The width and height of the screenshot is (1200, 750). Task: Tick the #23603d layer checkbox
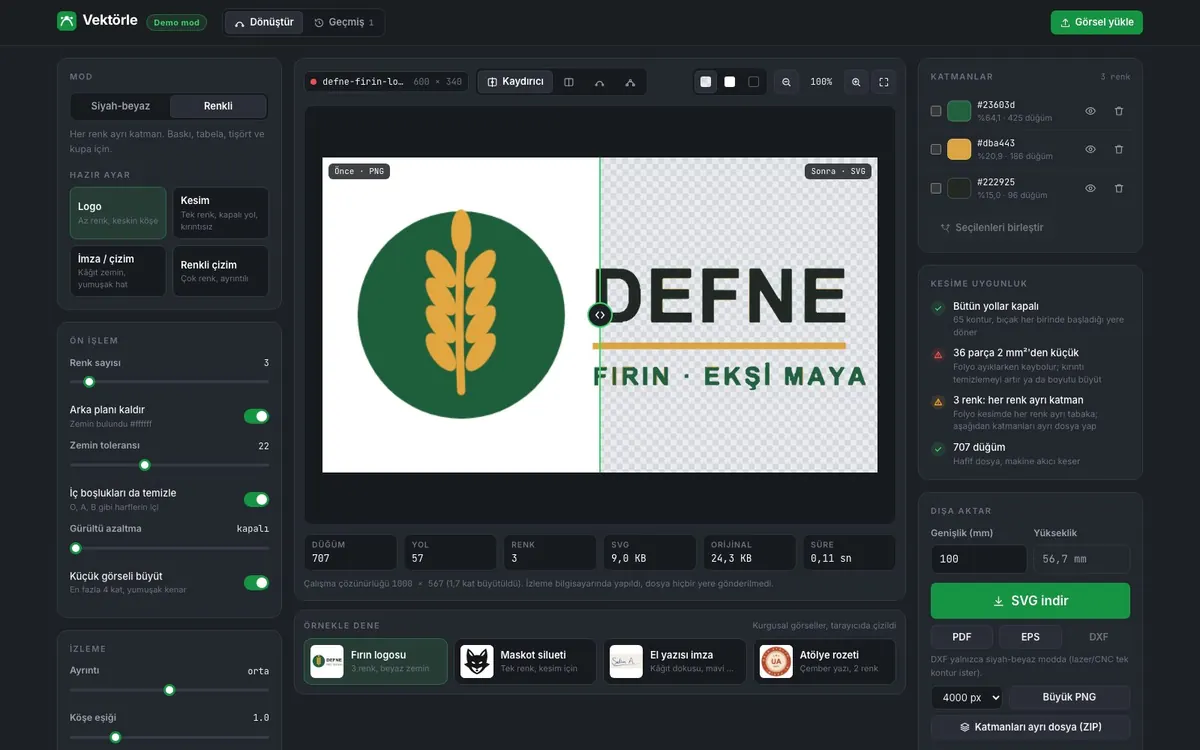(x=936, y=111)
